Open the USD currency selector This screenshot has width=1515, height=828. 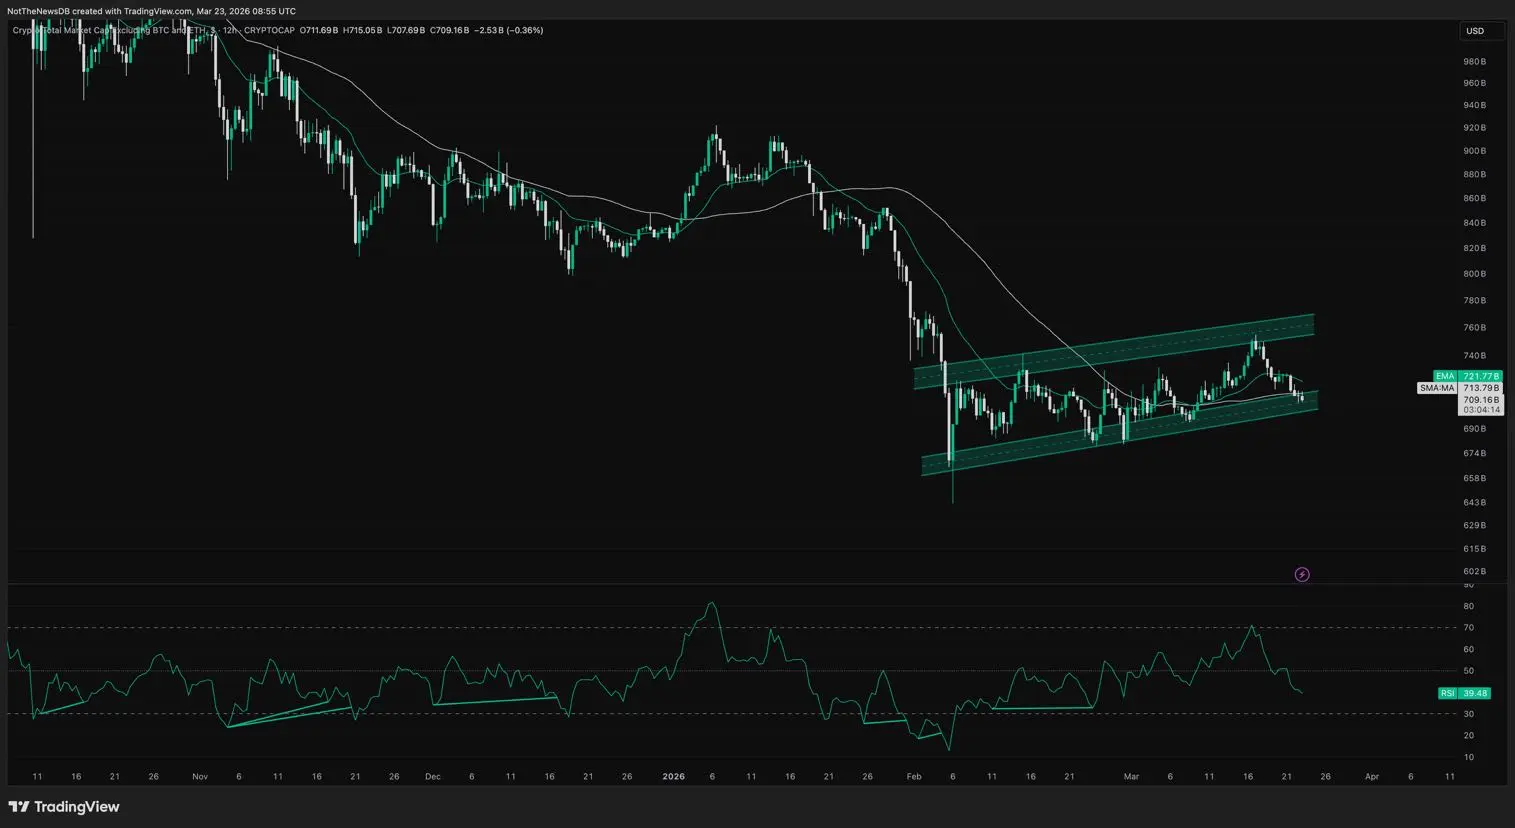point(1480,31)
